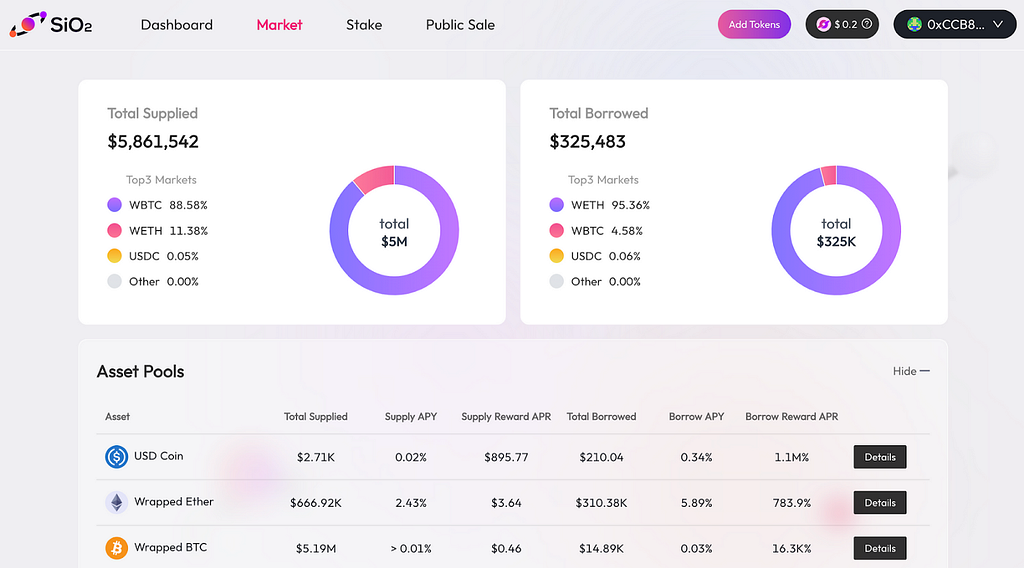Screen dimensions: 1024x568
Task: Click the WBTC pink swatch under Total Borrowed
Action: [x=556, y=230]
